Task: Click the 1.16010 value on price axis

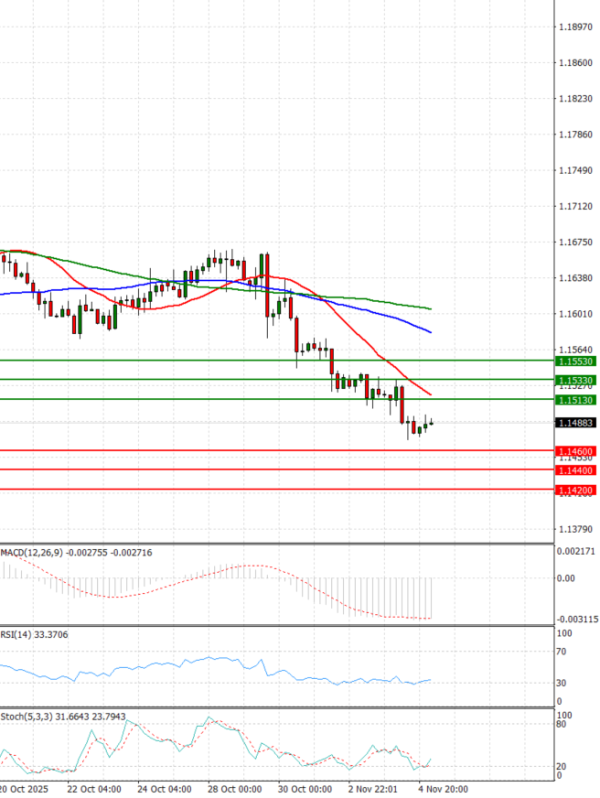Action: coord(577,314)
